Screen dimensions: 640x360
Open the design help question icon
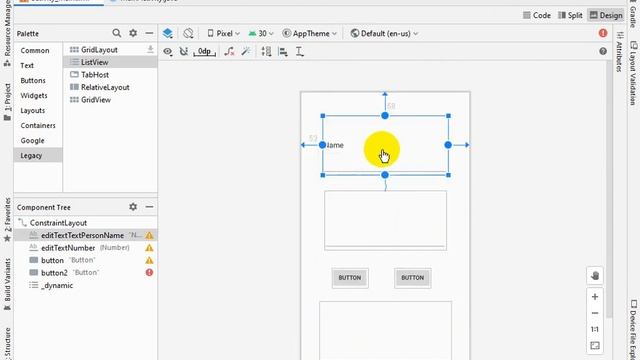603,51
